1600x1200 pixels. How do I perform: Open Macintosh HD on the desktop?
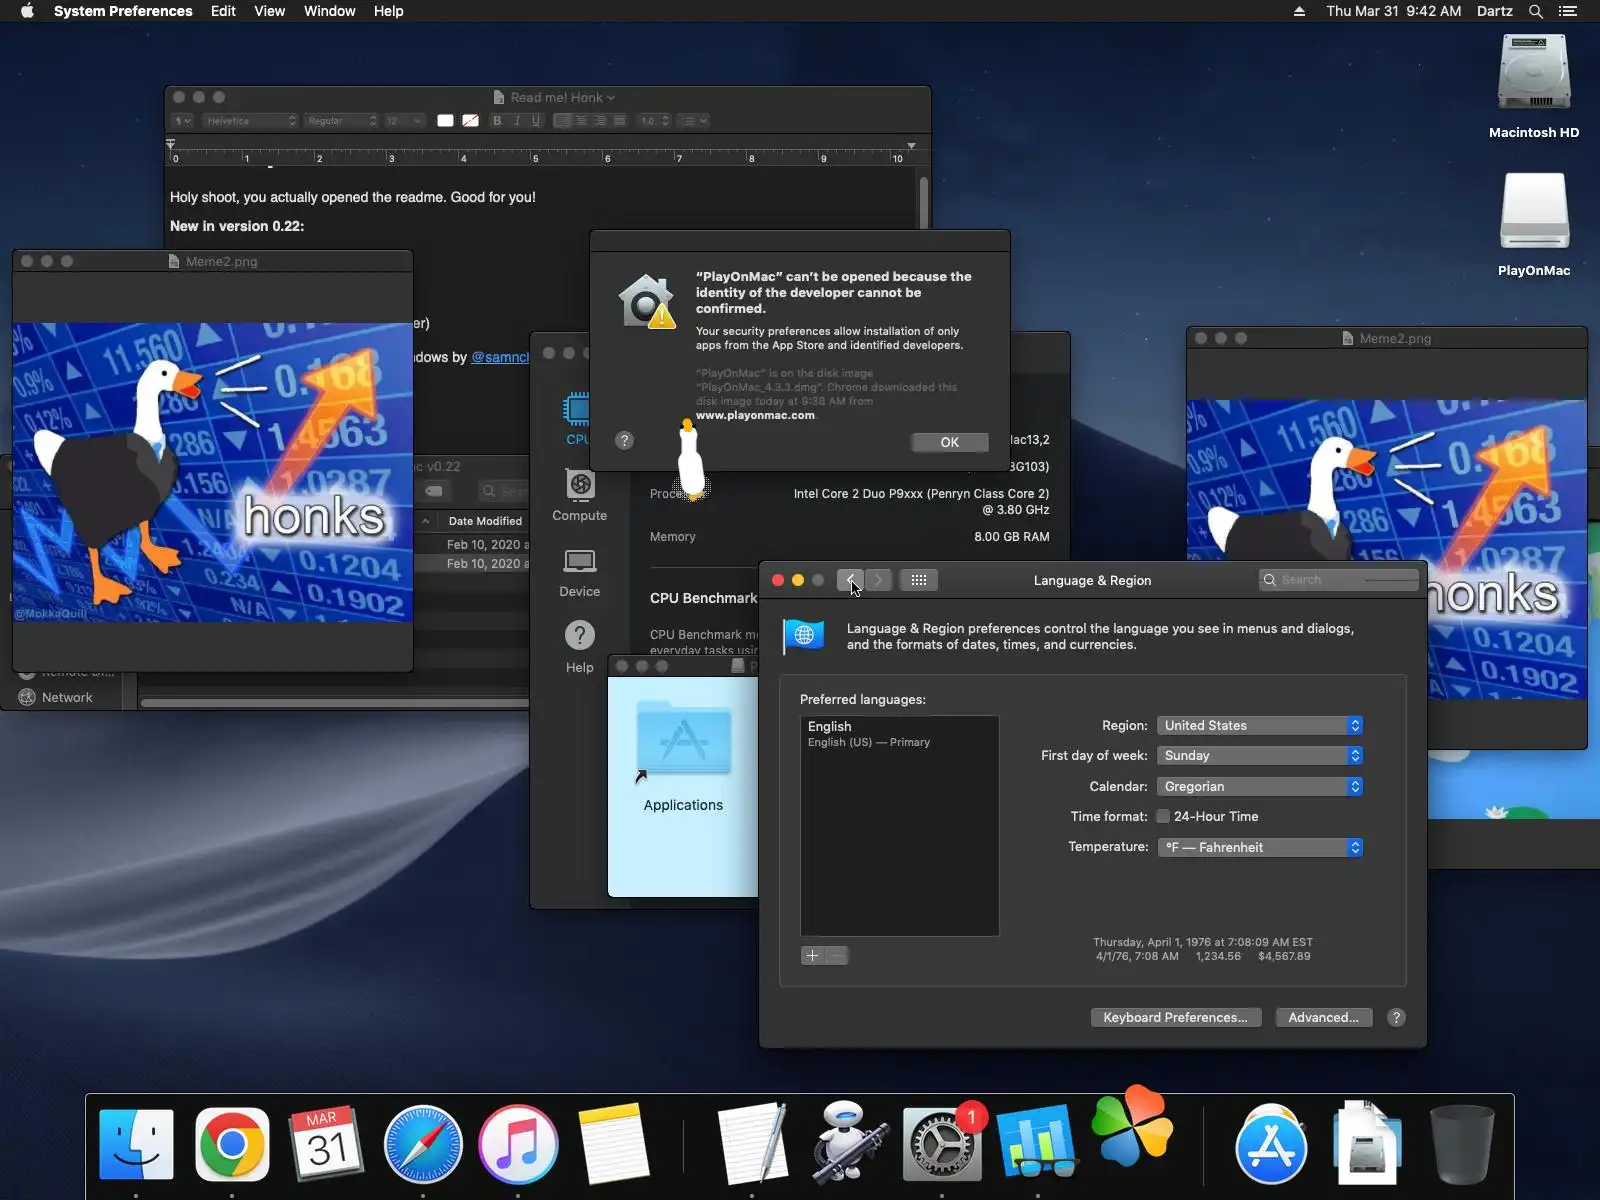1534,88
